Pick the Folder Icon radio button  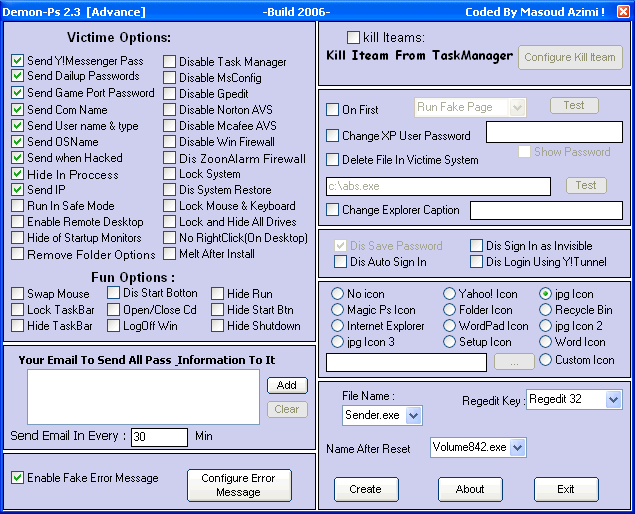(449, 310)
